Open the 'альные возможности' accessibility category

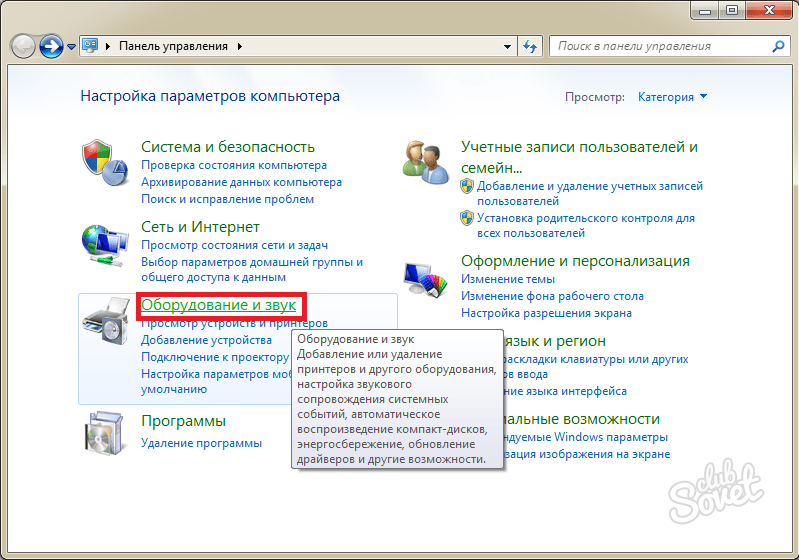click(x=581, y=419)
